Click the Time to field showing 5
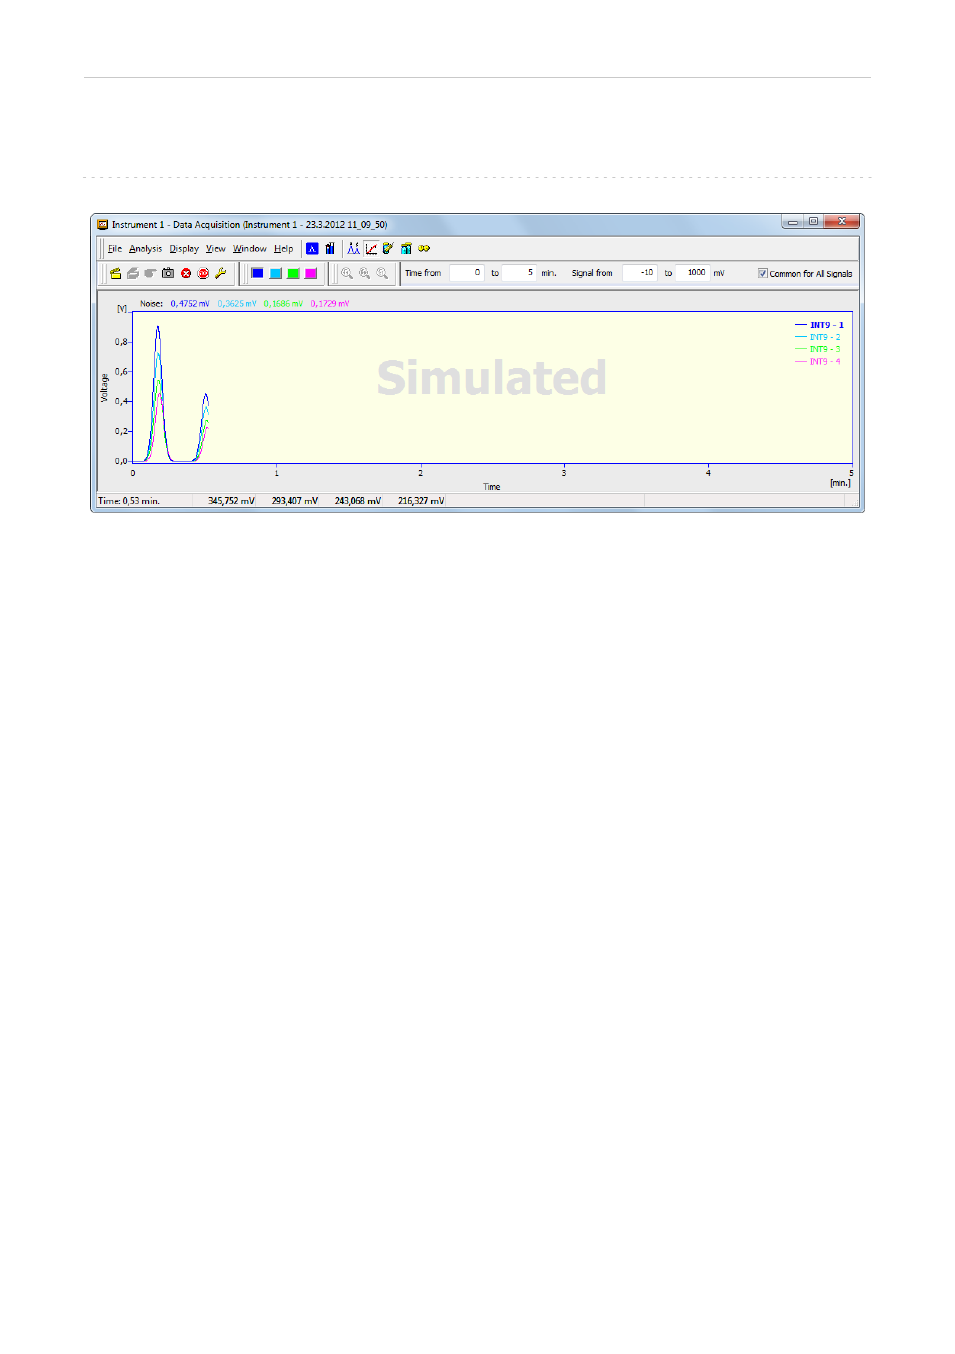This screenshot has width=955, height=1354. click(x=519, y=273)
